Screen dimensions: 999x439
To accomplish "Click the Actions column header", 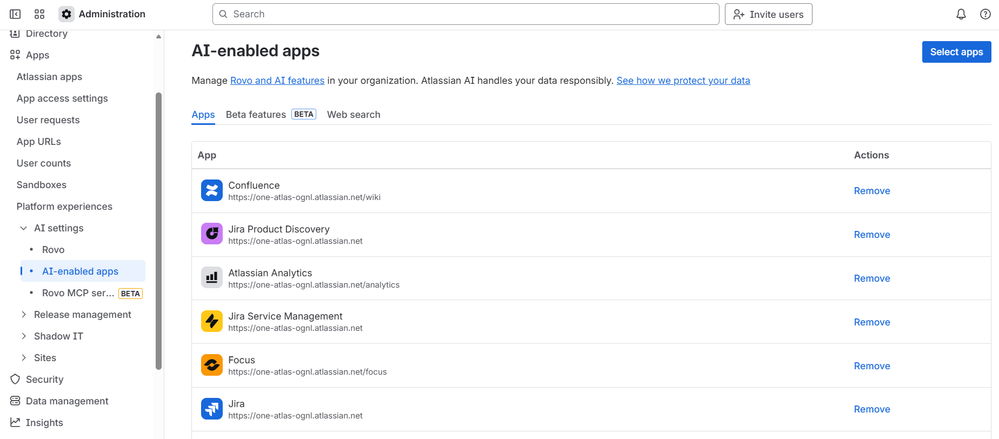I will pos(871,155).
